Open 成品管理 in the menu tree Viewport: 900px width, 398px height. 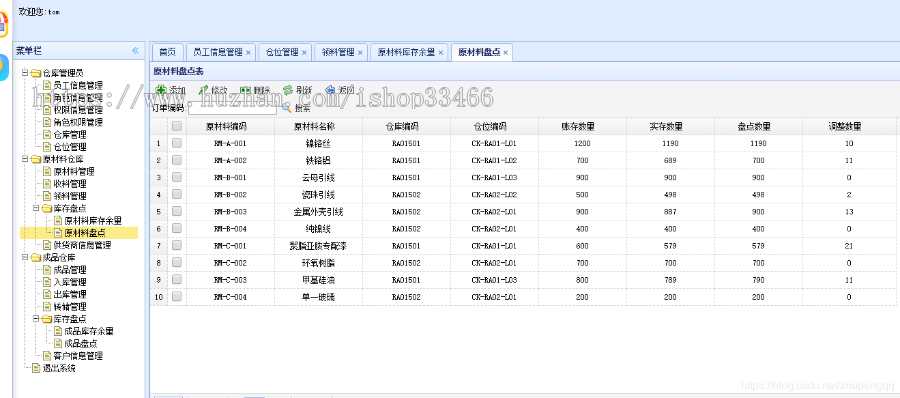coord(70,270)
